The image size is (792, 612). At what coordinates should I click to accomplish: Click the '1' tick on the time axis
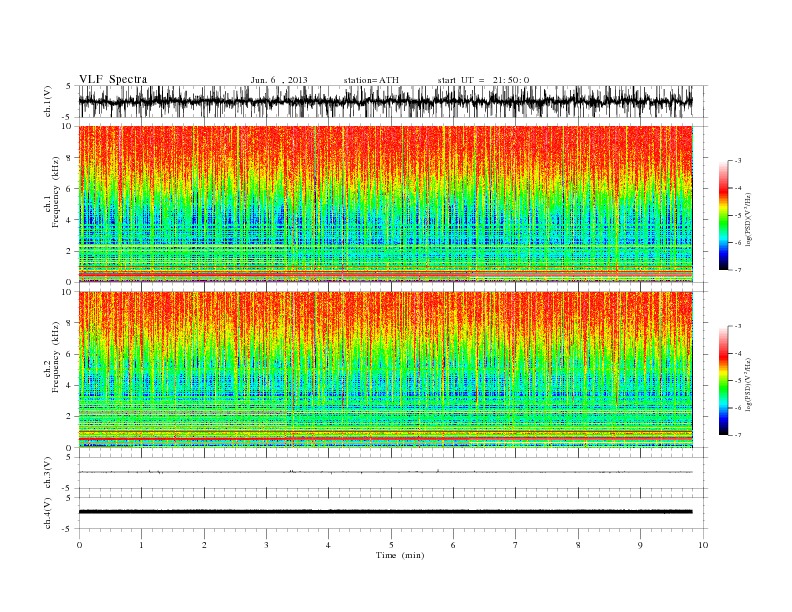[141, 545]
